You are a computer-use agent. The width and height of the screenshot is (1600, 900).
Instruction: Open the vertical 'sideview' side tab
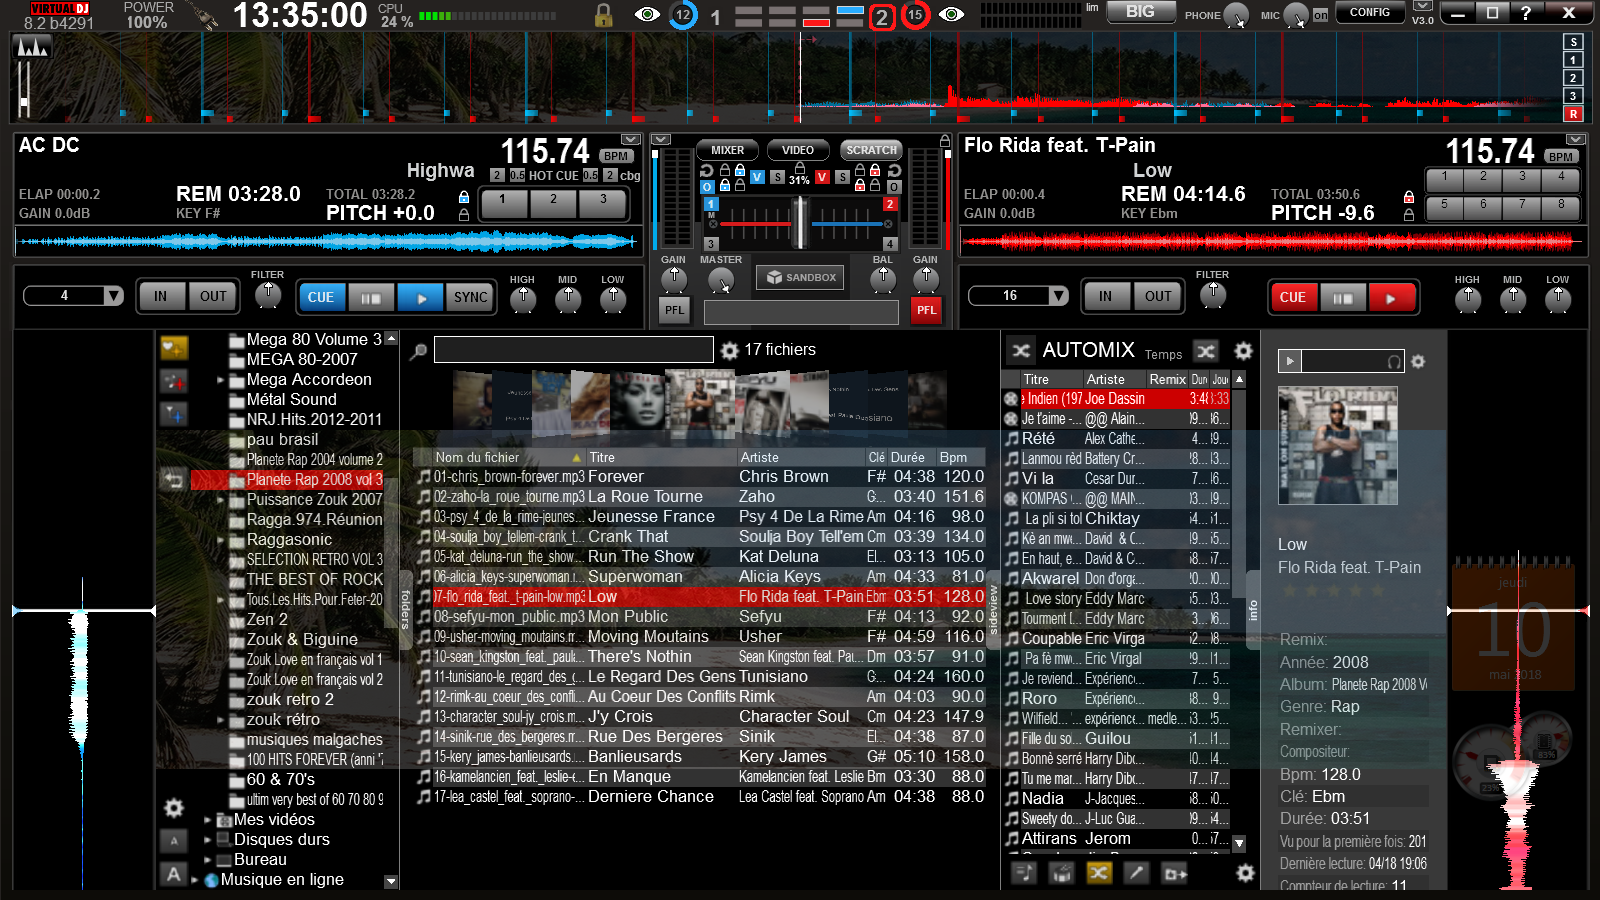993,611
